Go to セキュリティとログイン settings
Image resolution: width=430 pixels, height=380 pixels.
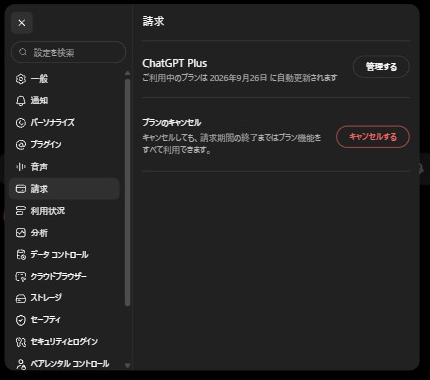coord(64,342)
